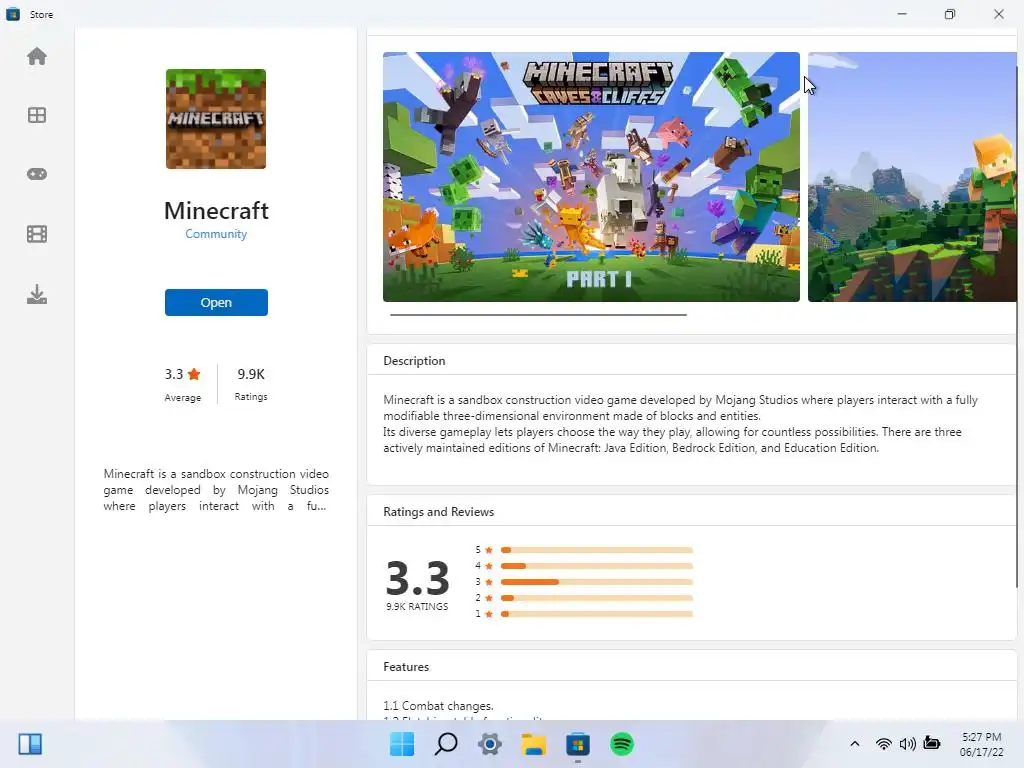Click the page vertical scrollbar
The width and height of the screenshot is (1024, 768).
pos(1017,327)
